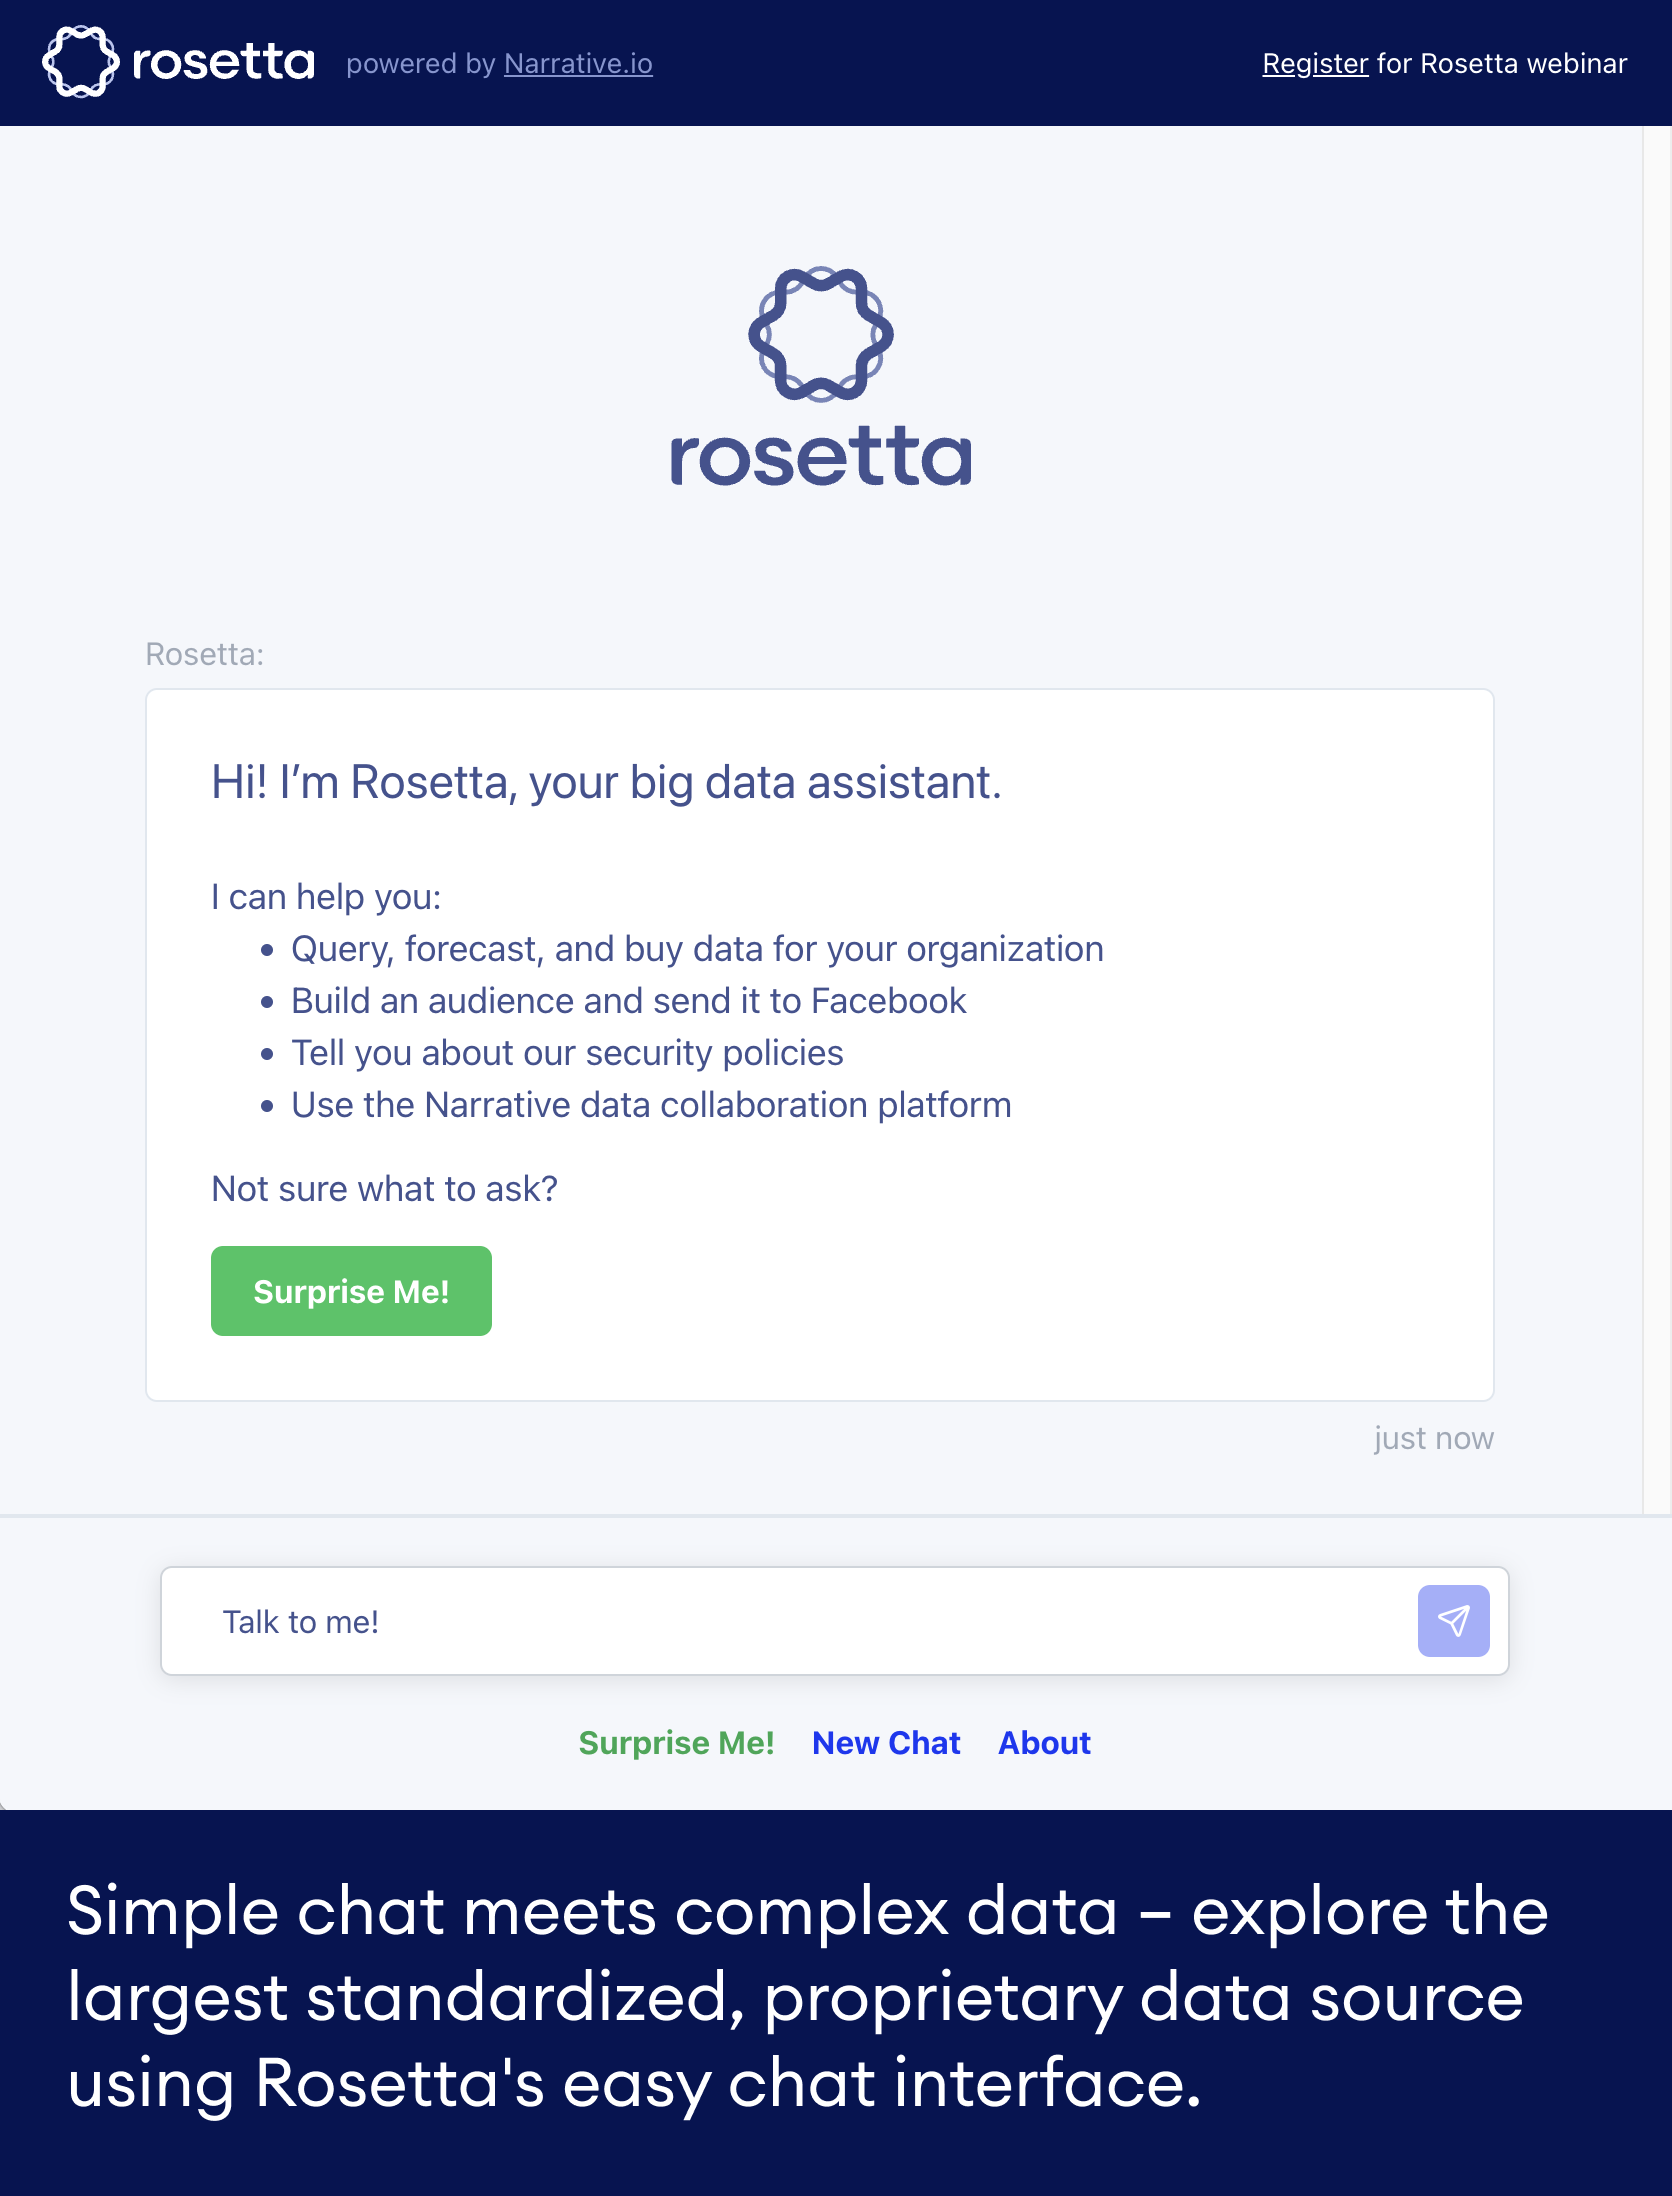Focus the Talk to me! chat input
The image size is (1672, 2196).
700,1621
